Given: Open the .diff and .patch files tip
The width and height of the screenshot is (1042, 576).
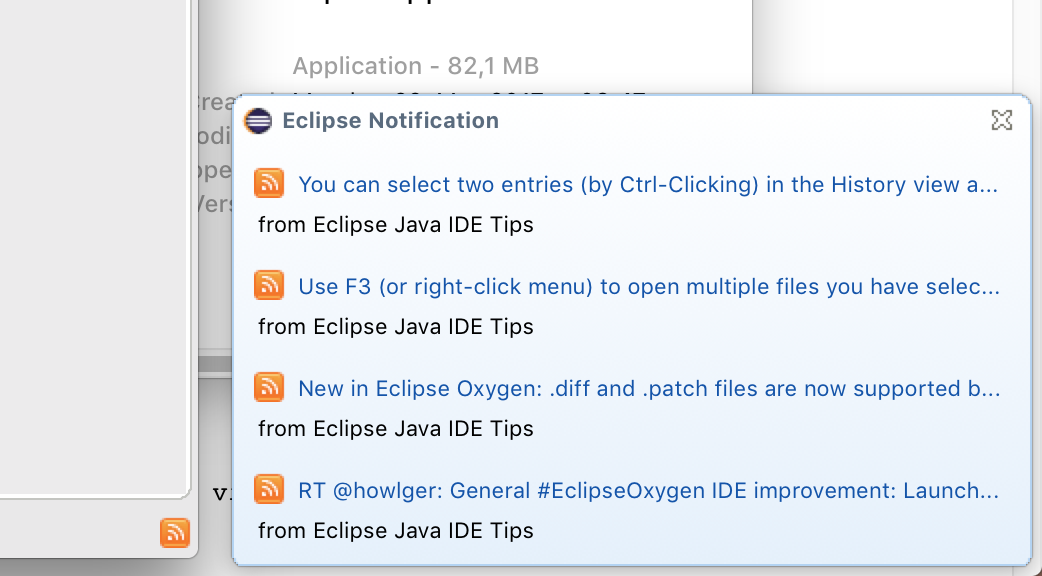Looking at the screenshot, I should tap(648, 389).
